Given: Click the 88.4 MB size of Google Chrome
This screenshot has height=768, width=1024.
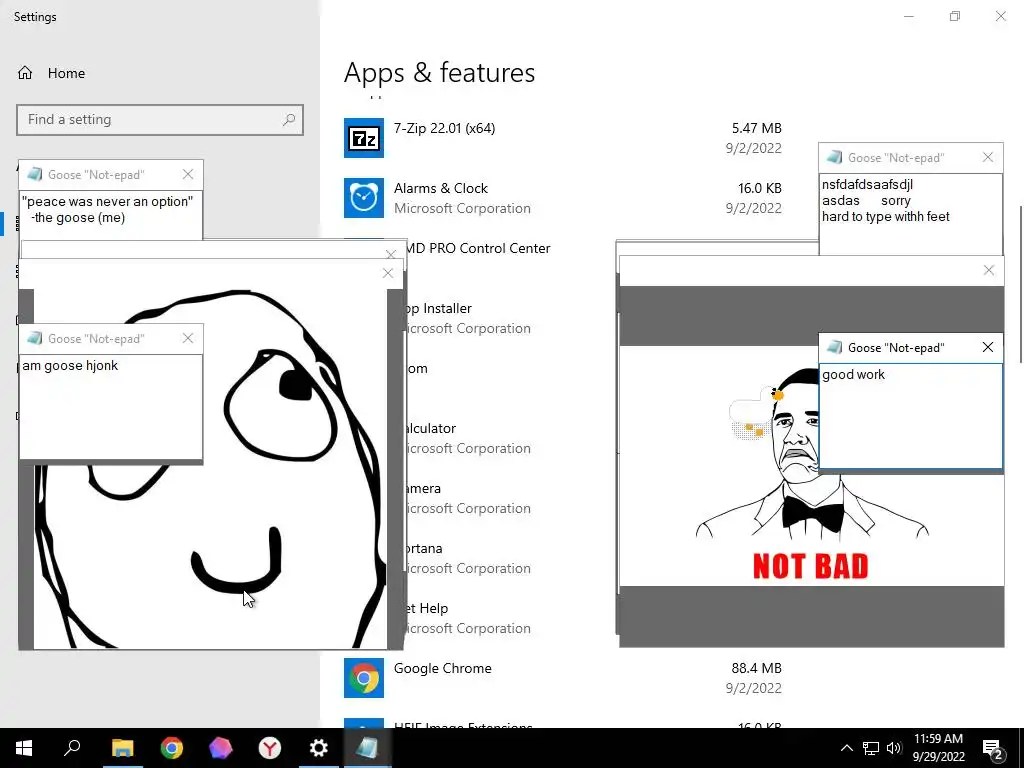Looking at the screenshot, I should pyautogui.click(x=756, y=668).
